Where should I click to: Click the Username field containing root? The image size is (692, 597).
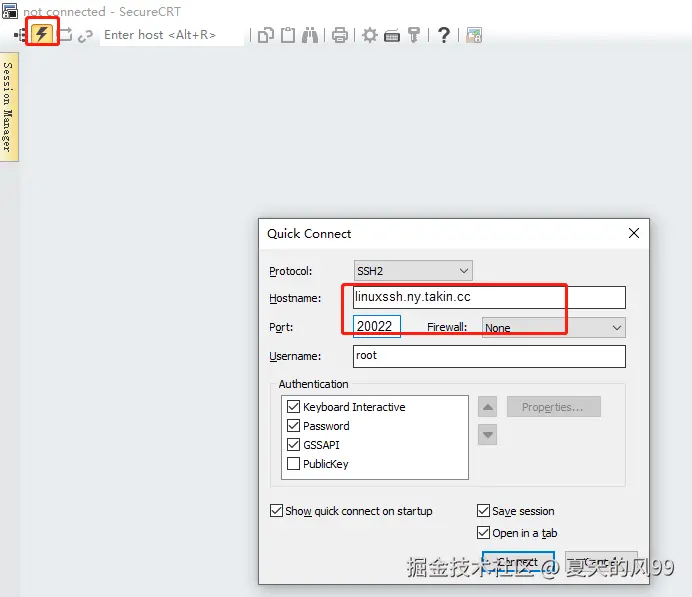coord(489,356)
